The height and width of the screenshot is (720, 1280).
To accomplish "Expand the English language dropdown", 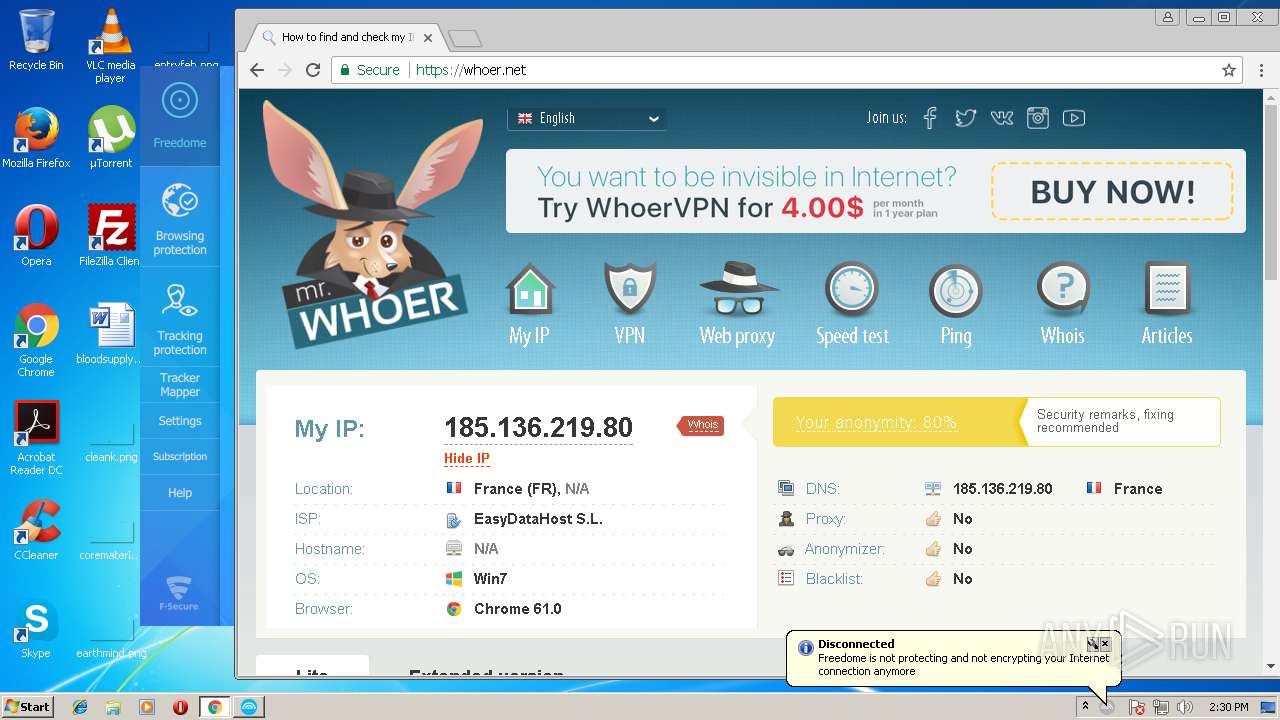I will (x=587, y=118).
